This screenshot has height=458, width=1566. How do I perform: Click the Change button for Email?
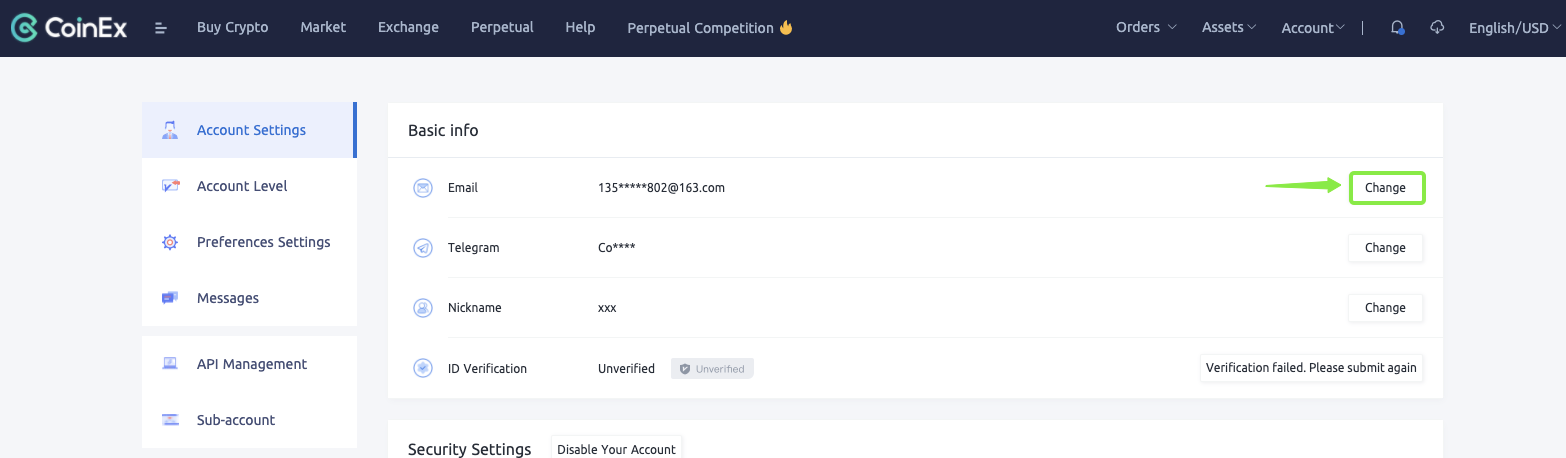pyautogui.click(x=1385, y=188)
